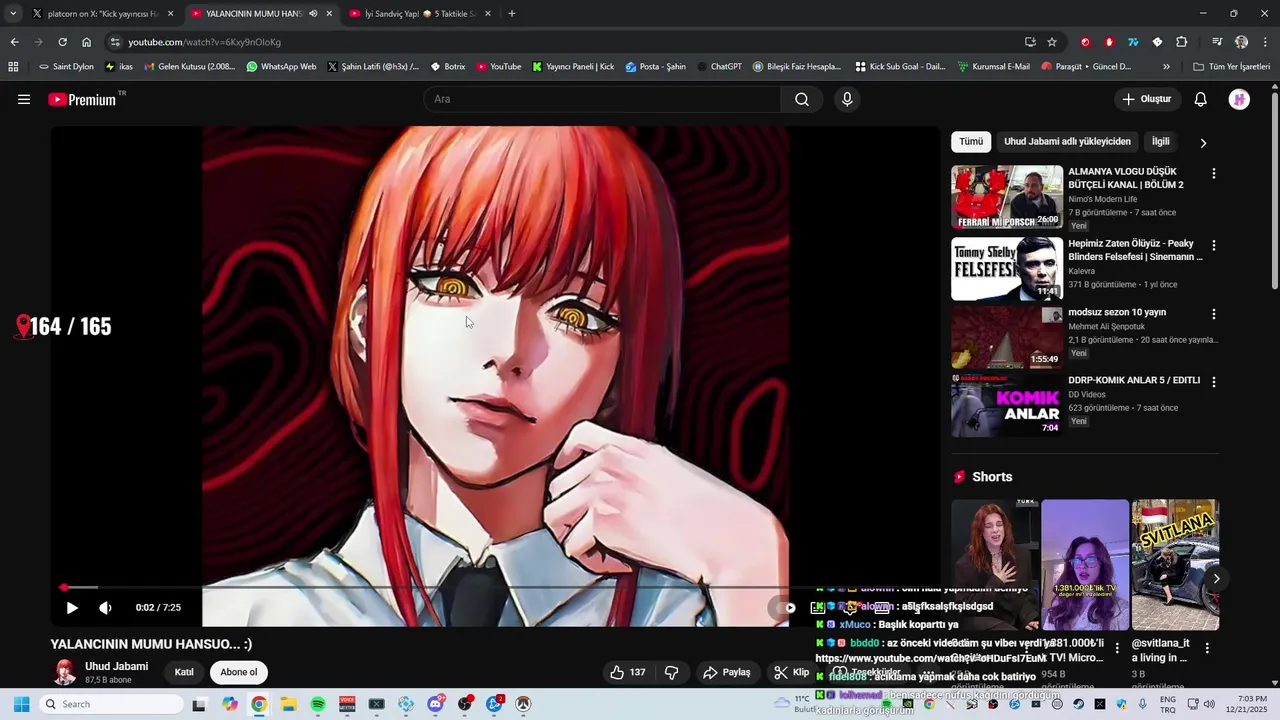1280x720 pixels.
Task: Open Botrix bookmark
Action: point(448,67)
